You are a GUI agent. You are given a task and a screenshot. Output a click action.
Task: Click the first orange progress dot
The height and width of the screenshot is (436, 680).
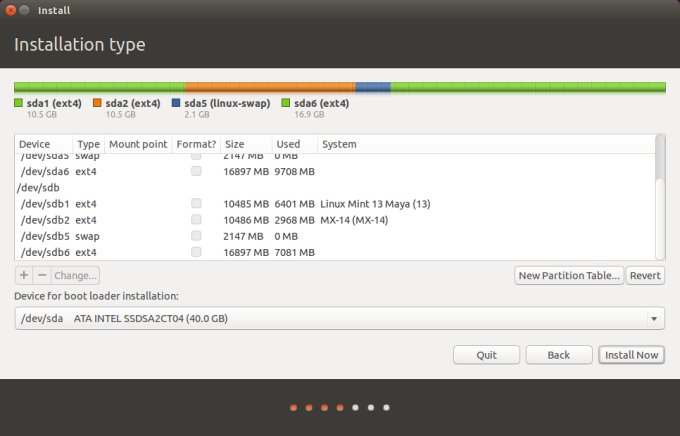293,408
